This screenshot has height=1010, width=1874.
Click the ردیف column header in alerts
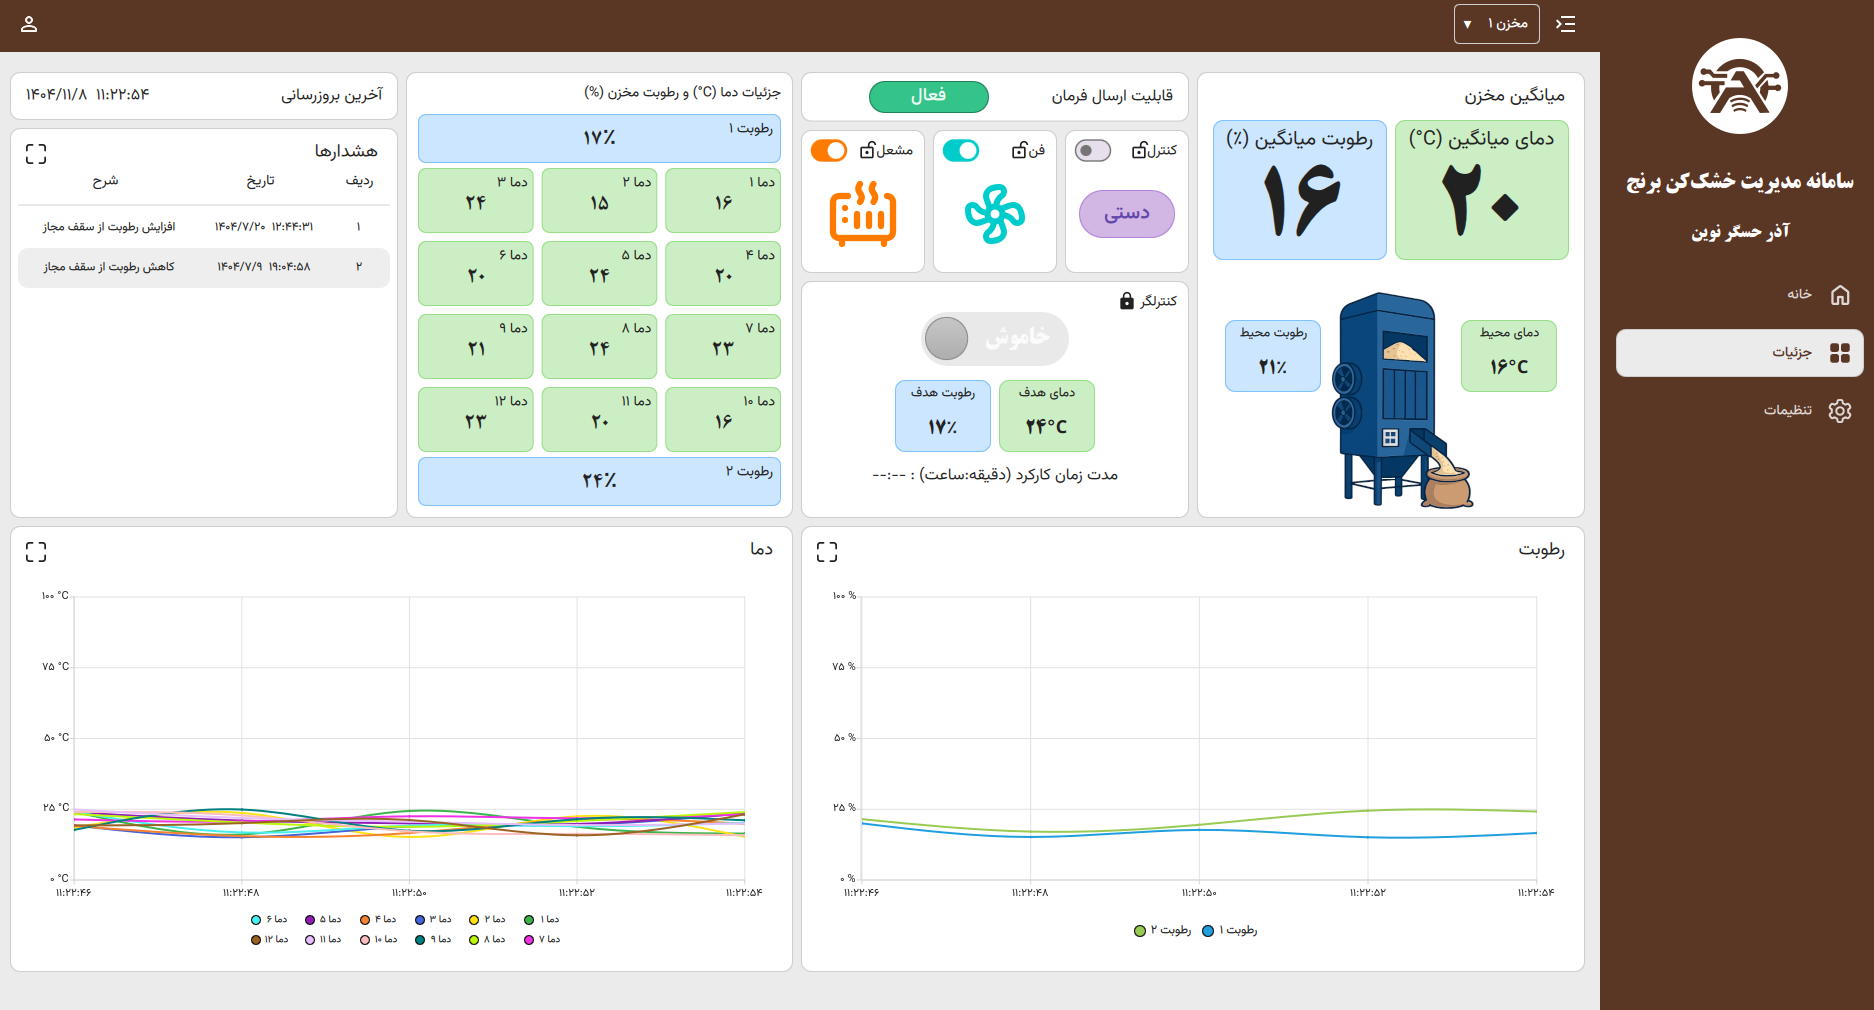point(359,181)
